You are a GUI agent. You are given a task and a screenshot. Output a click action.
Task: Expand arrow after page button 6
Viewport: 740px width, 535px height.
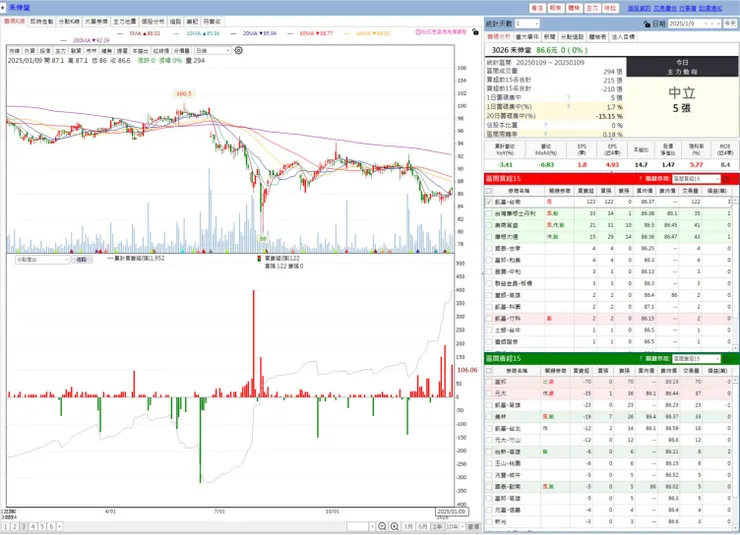pos(59,527)
